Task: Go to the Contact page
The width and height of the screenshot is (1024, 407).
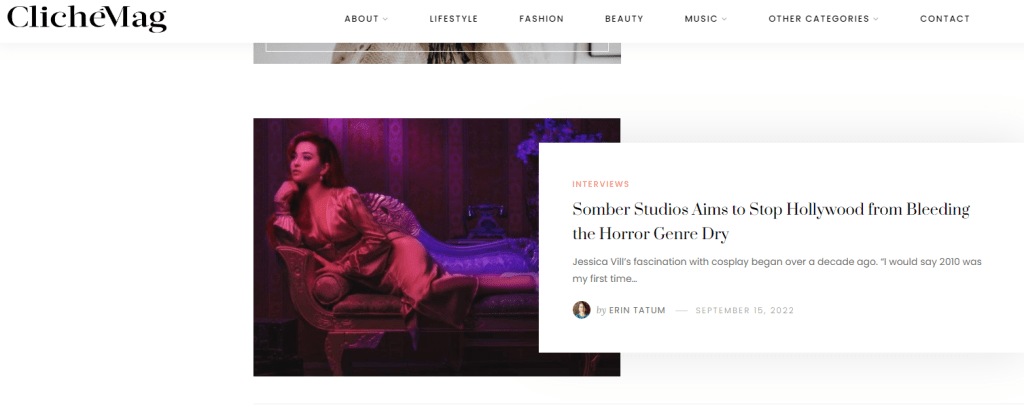Action: pyautogui.click(x=945, y=19)
